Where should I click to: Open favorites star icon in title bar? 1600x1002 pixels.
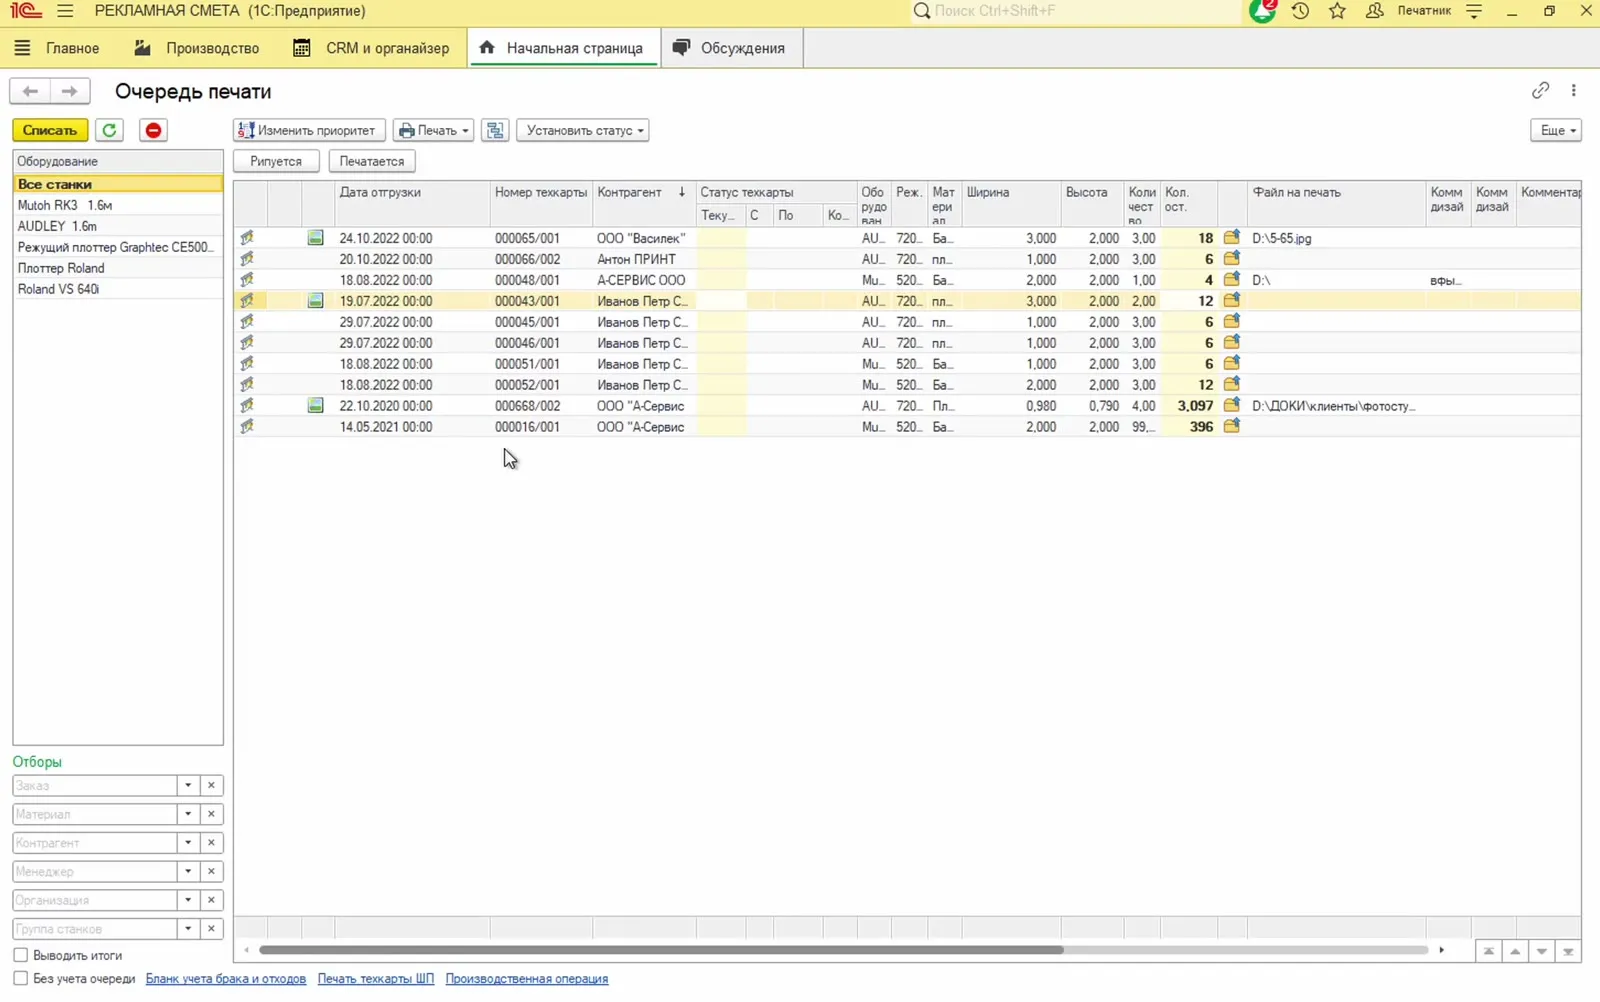(x=1337, y=11)
